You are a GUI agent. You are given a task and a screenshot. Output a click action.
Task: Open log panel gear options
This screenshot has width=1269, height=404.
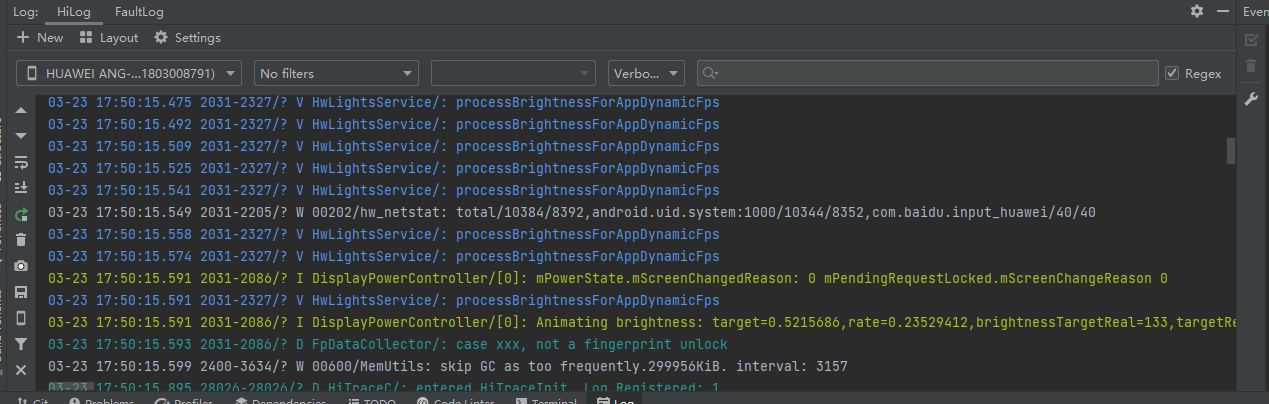1197,11
